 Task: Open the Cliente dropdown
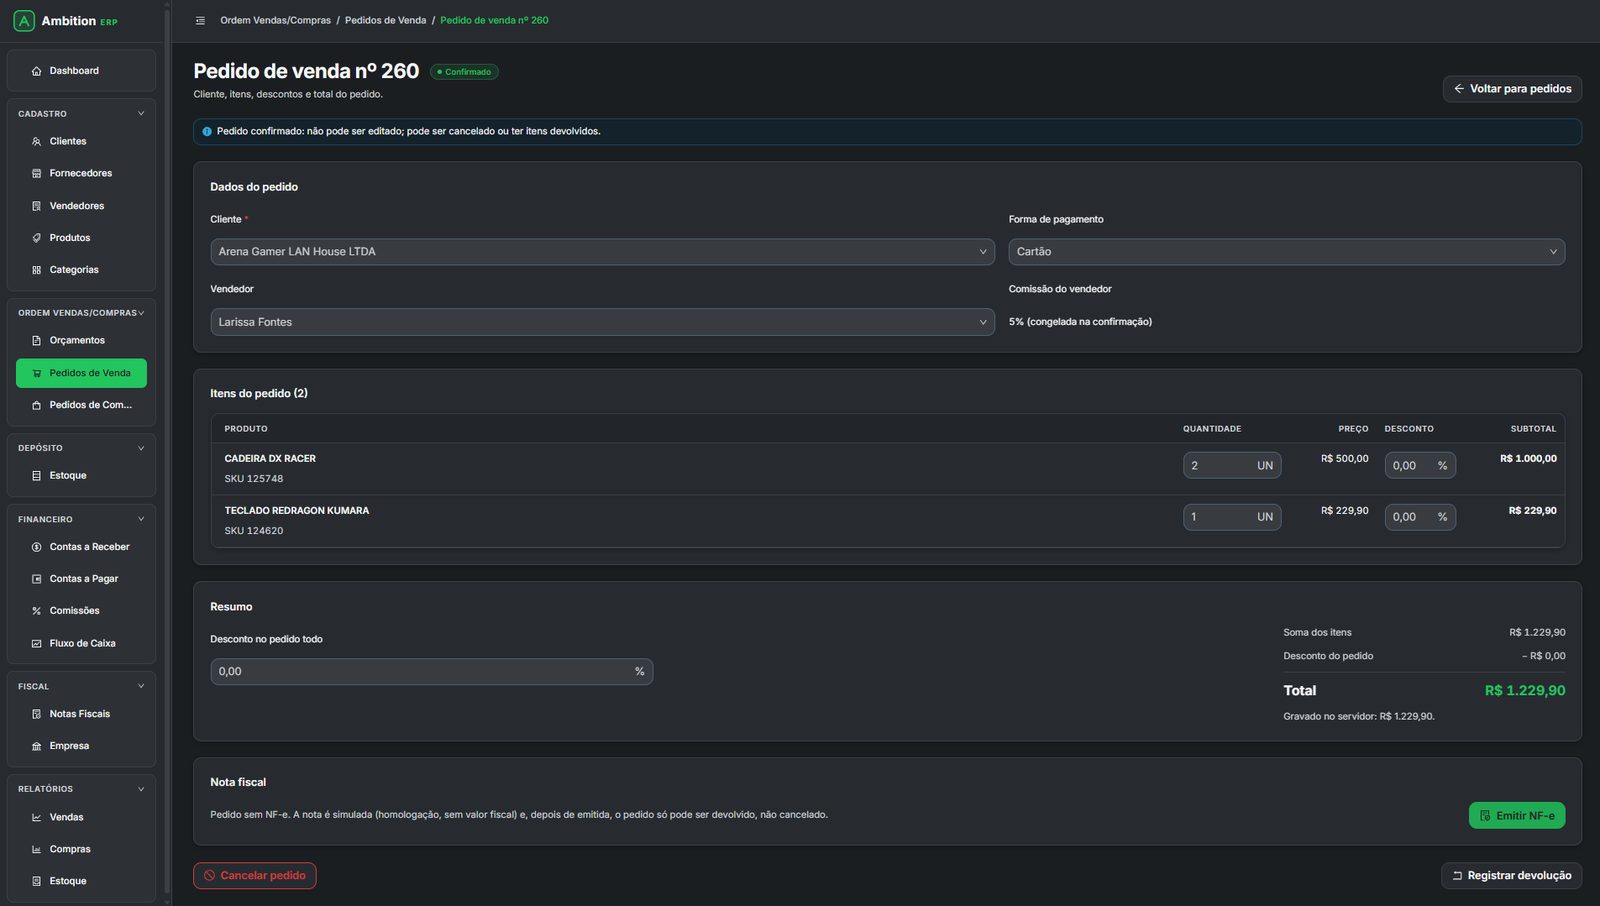pyautogui.click(x=602, y=252)
